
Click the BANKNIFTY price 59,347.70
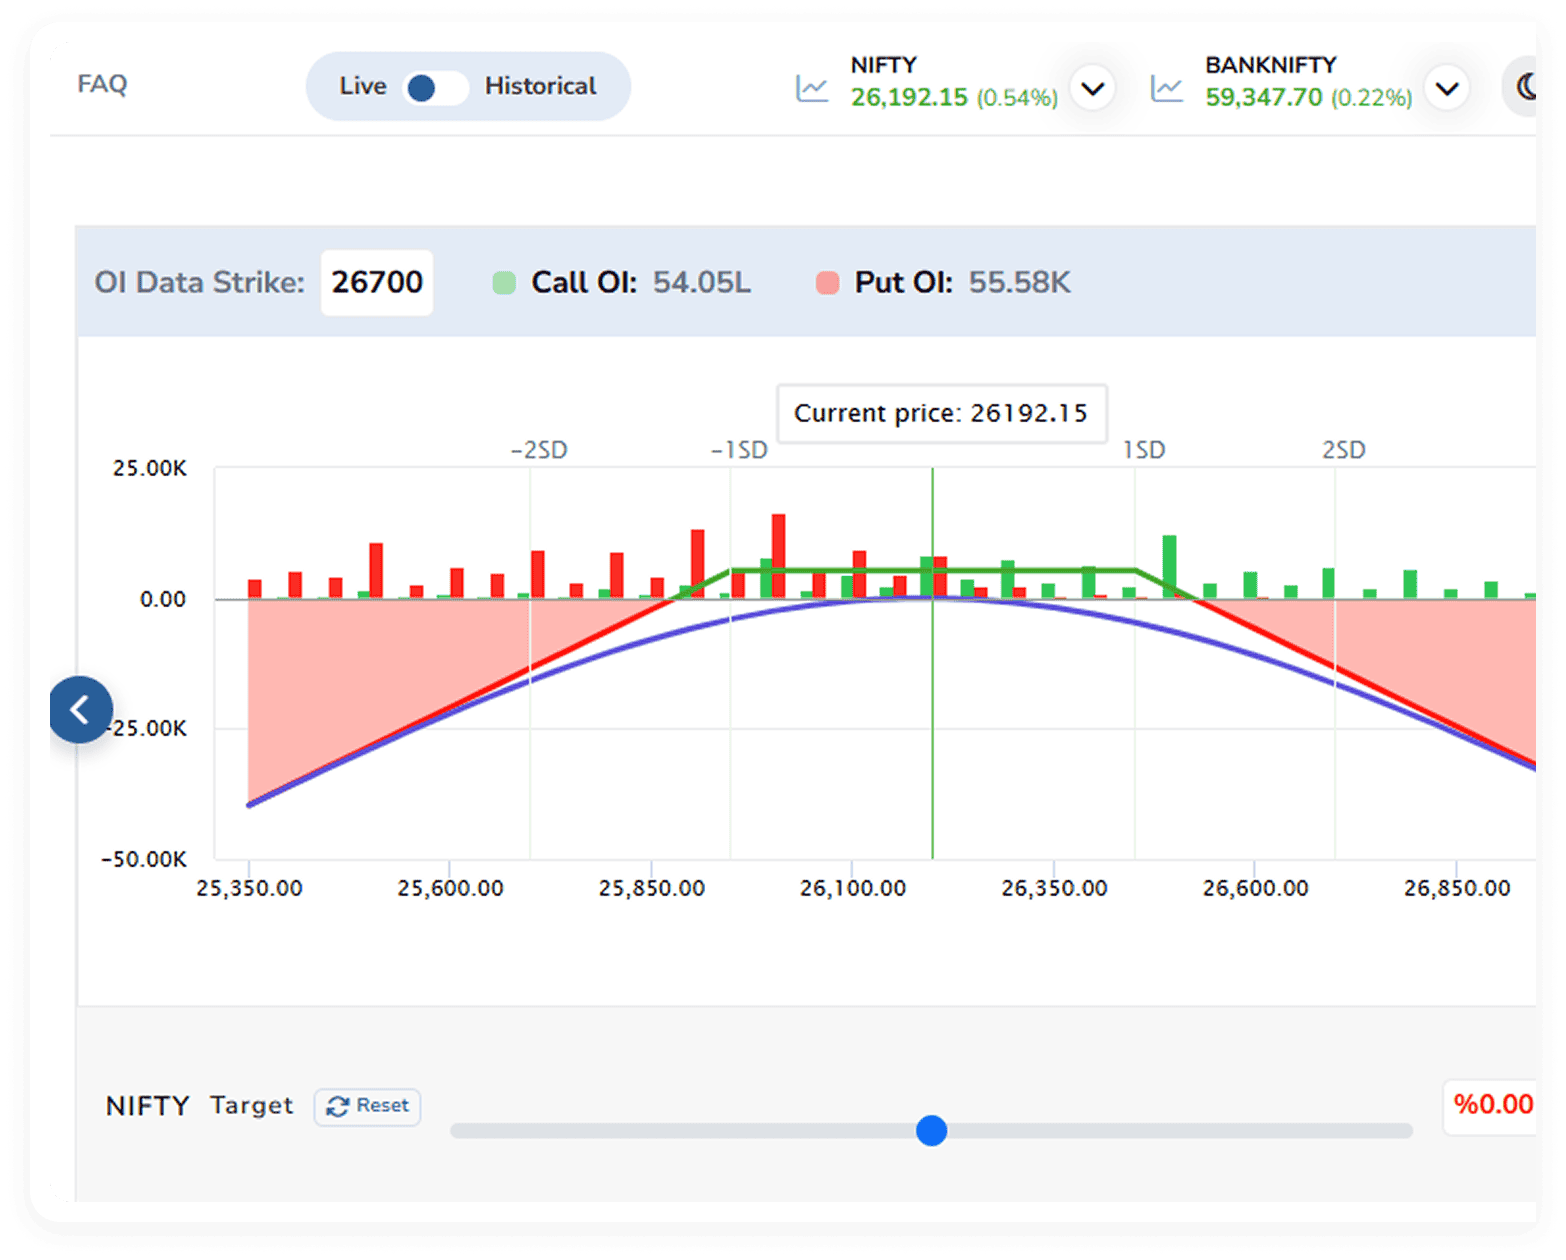click(x=1263, y=97)
